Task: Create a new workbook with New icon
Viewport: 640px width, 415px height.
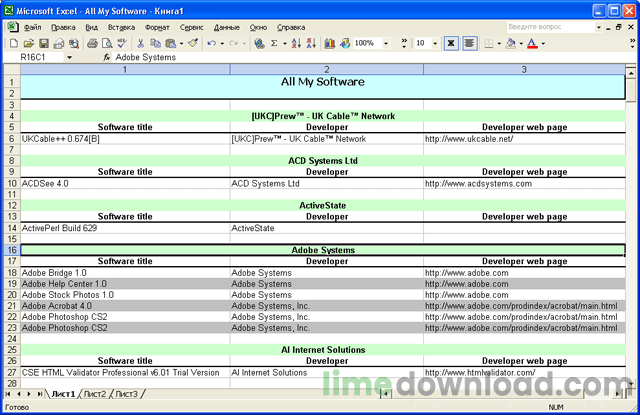Action: (x=13, y=43)
